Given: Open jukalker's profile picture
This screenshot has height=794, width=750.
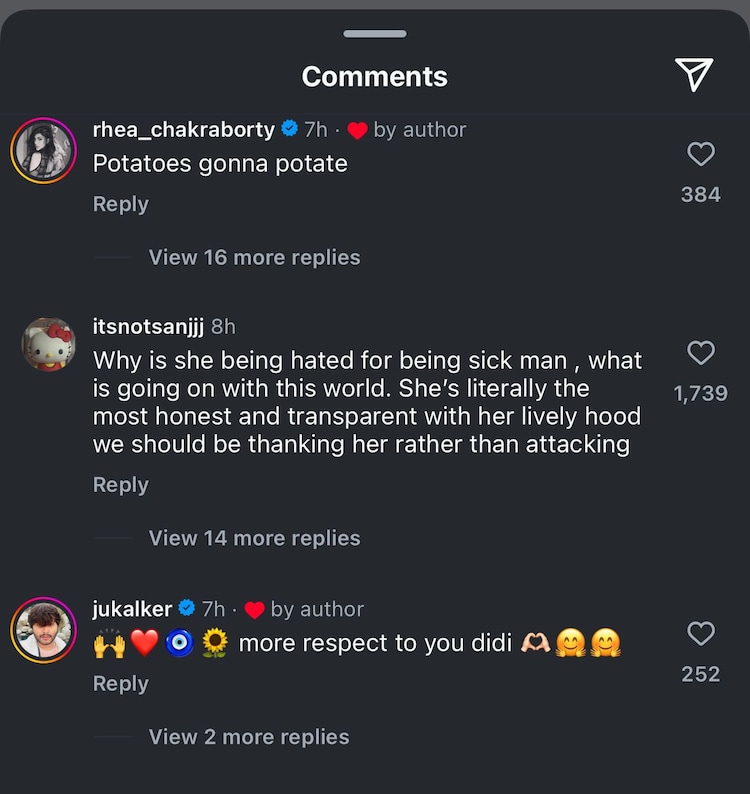Looking at the screenshot, I should tap(44, 630).
